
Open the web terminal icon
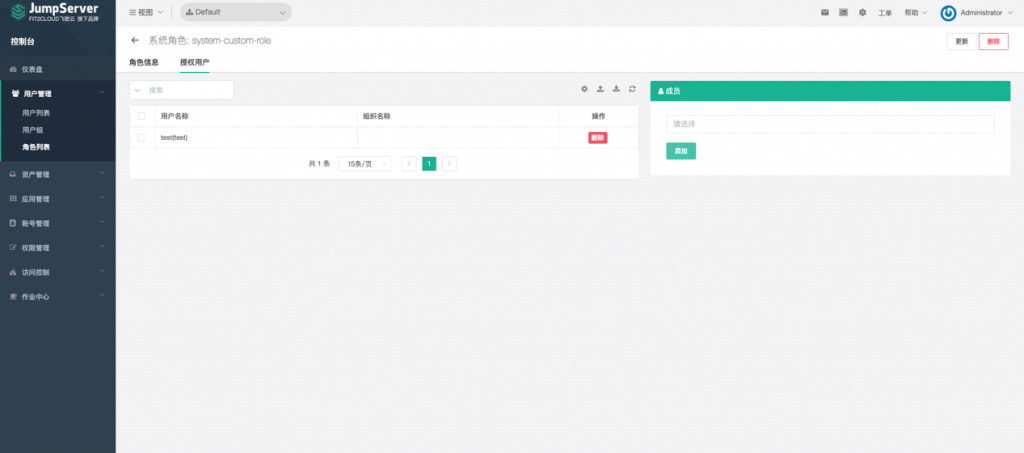[x=843, y=12]
